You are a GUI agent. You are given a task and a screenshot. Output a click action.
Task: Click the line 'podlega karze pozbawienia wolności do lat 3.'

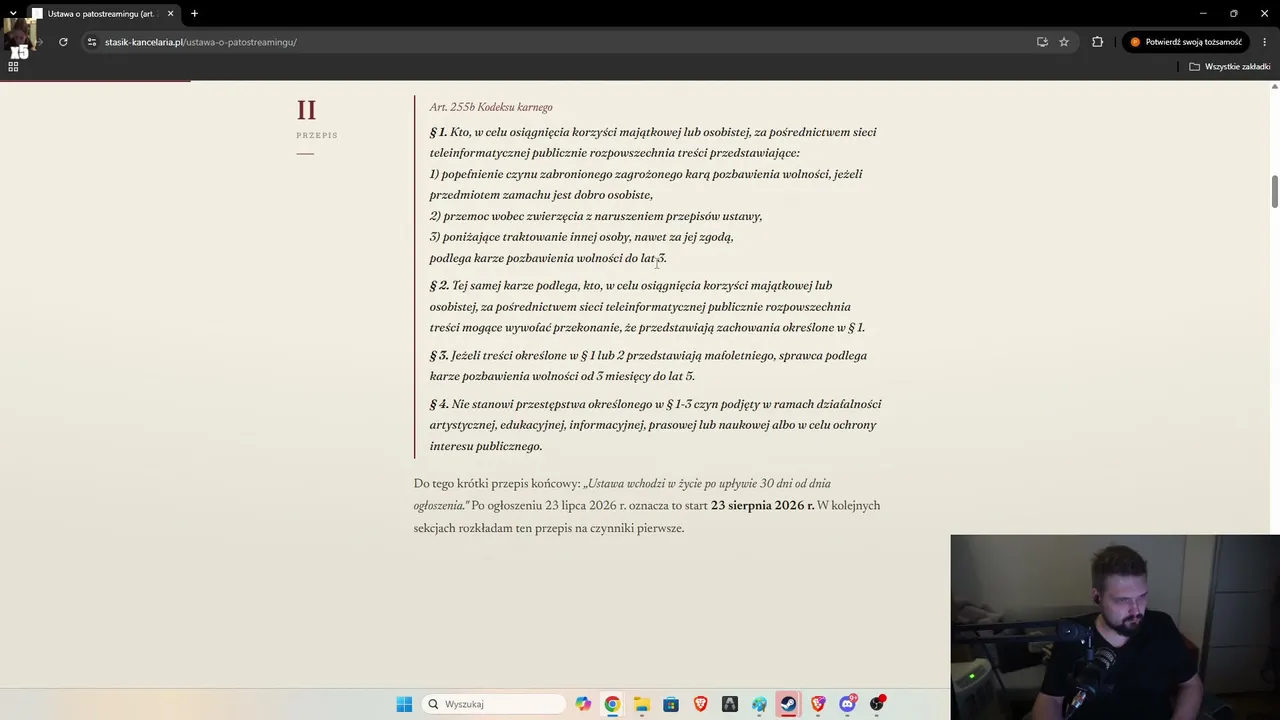[x=548, y=258]
